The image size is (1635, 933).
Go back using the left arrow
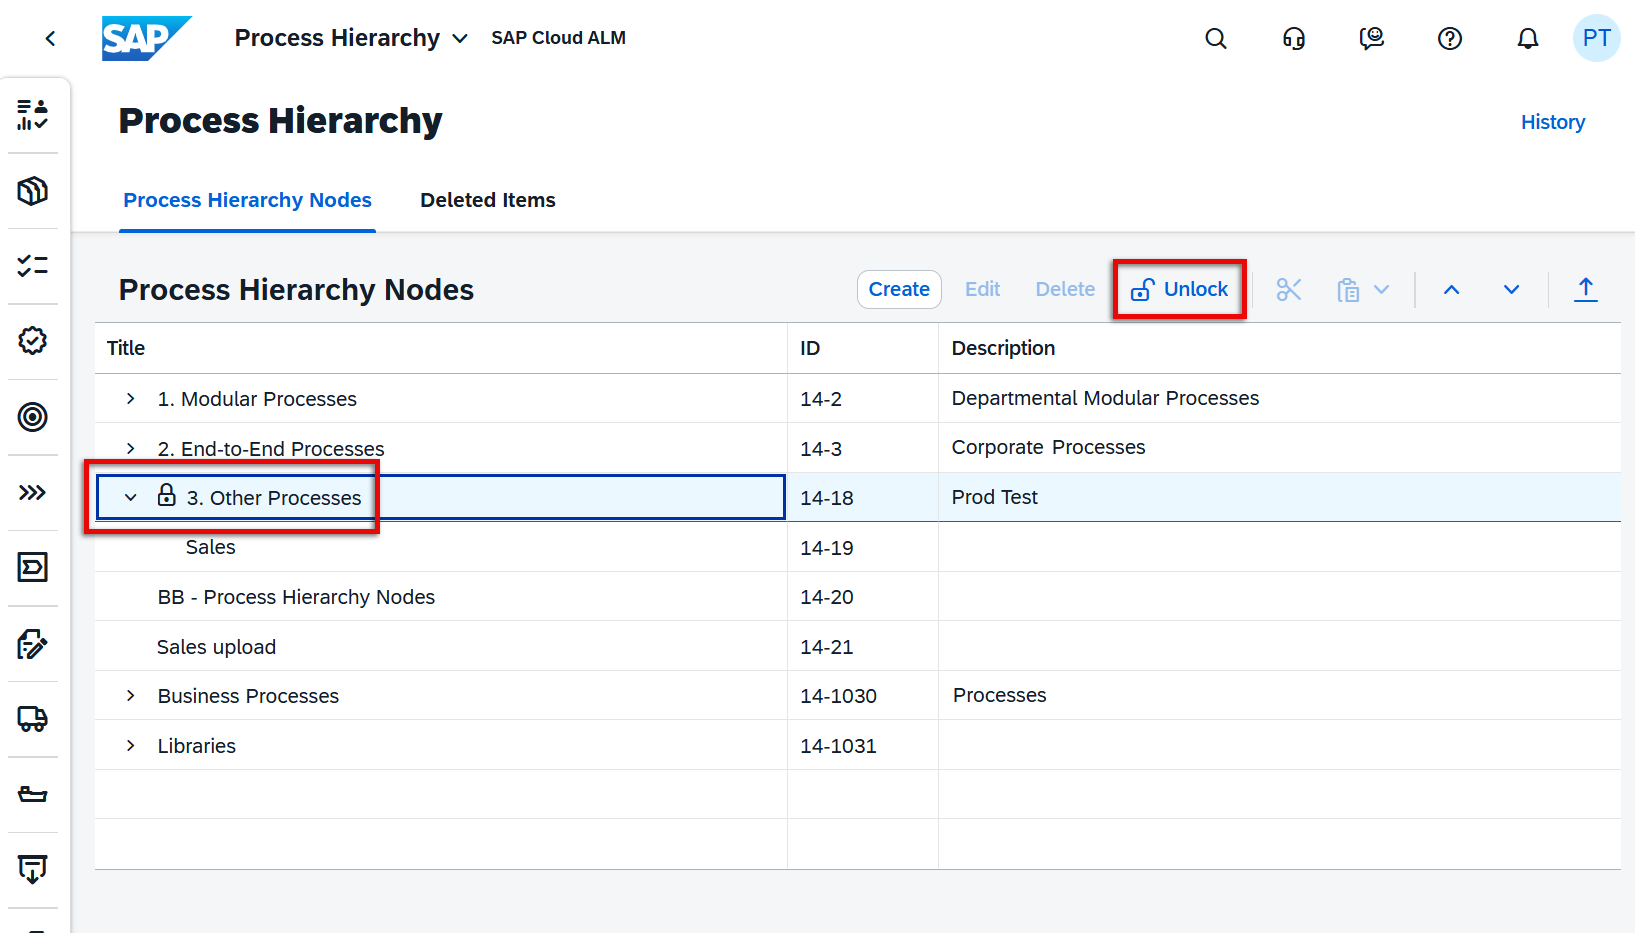50,39
